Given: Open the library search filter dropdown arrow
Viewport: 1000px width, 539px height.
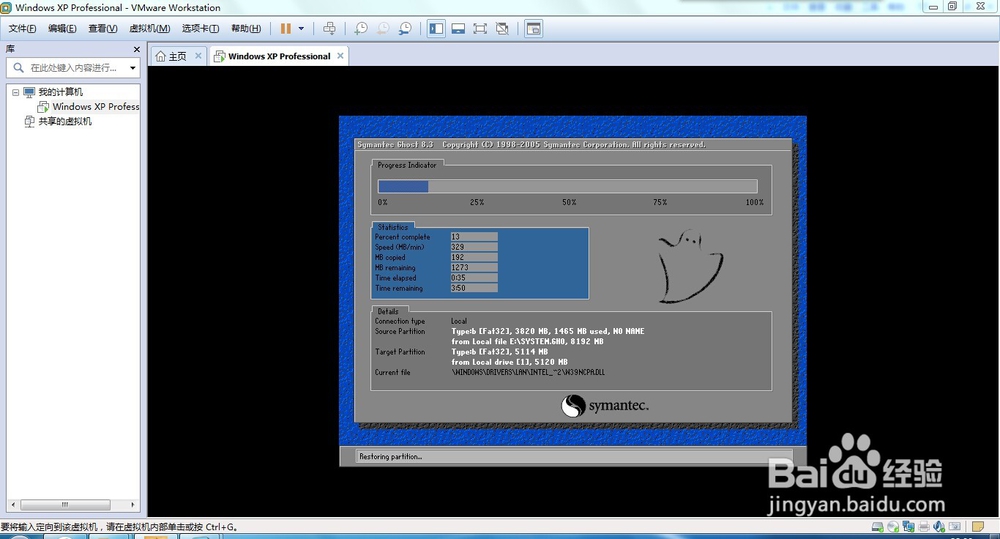Looking at the screenshot, I should click(133, 68).
